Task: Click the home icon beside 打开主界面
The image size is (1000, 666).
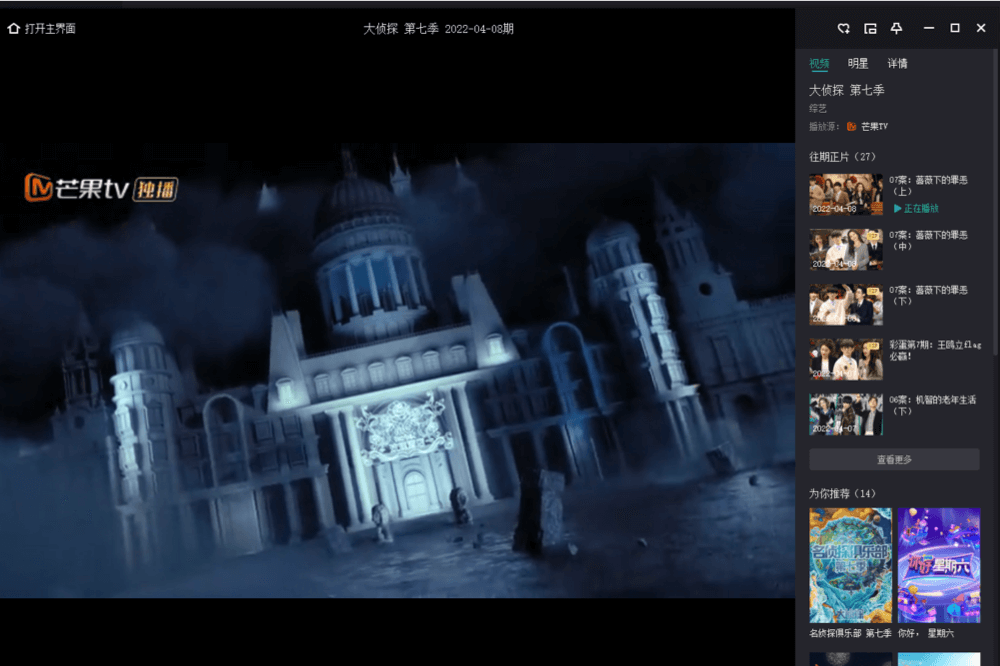Action: (14, 29)
